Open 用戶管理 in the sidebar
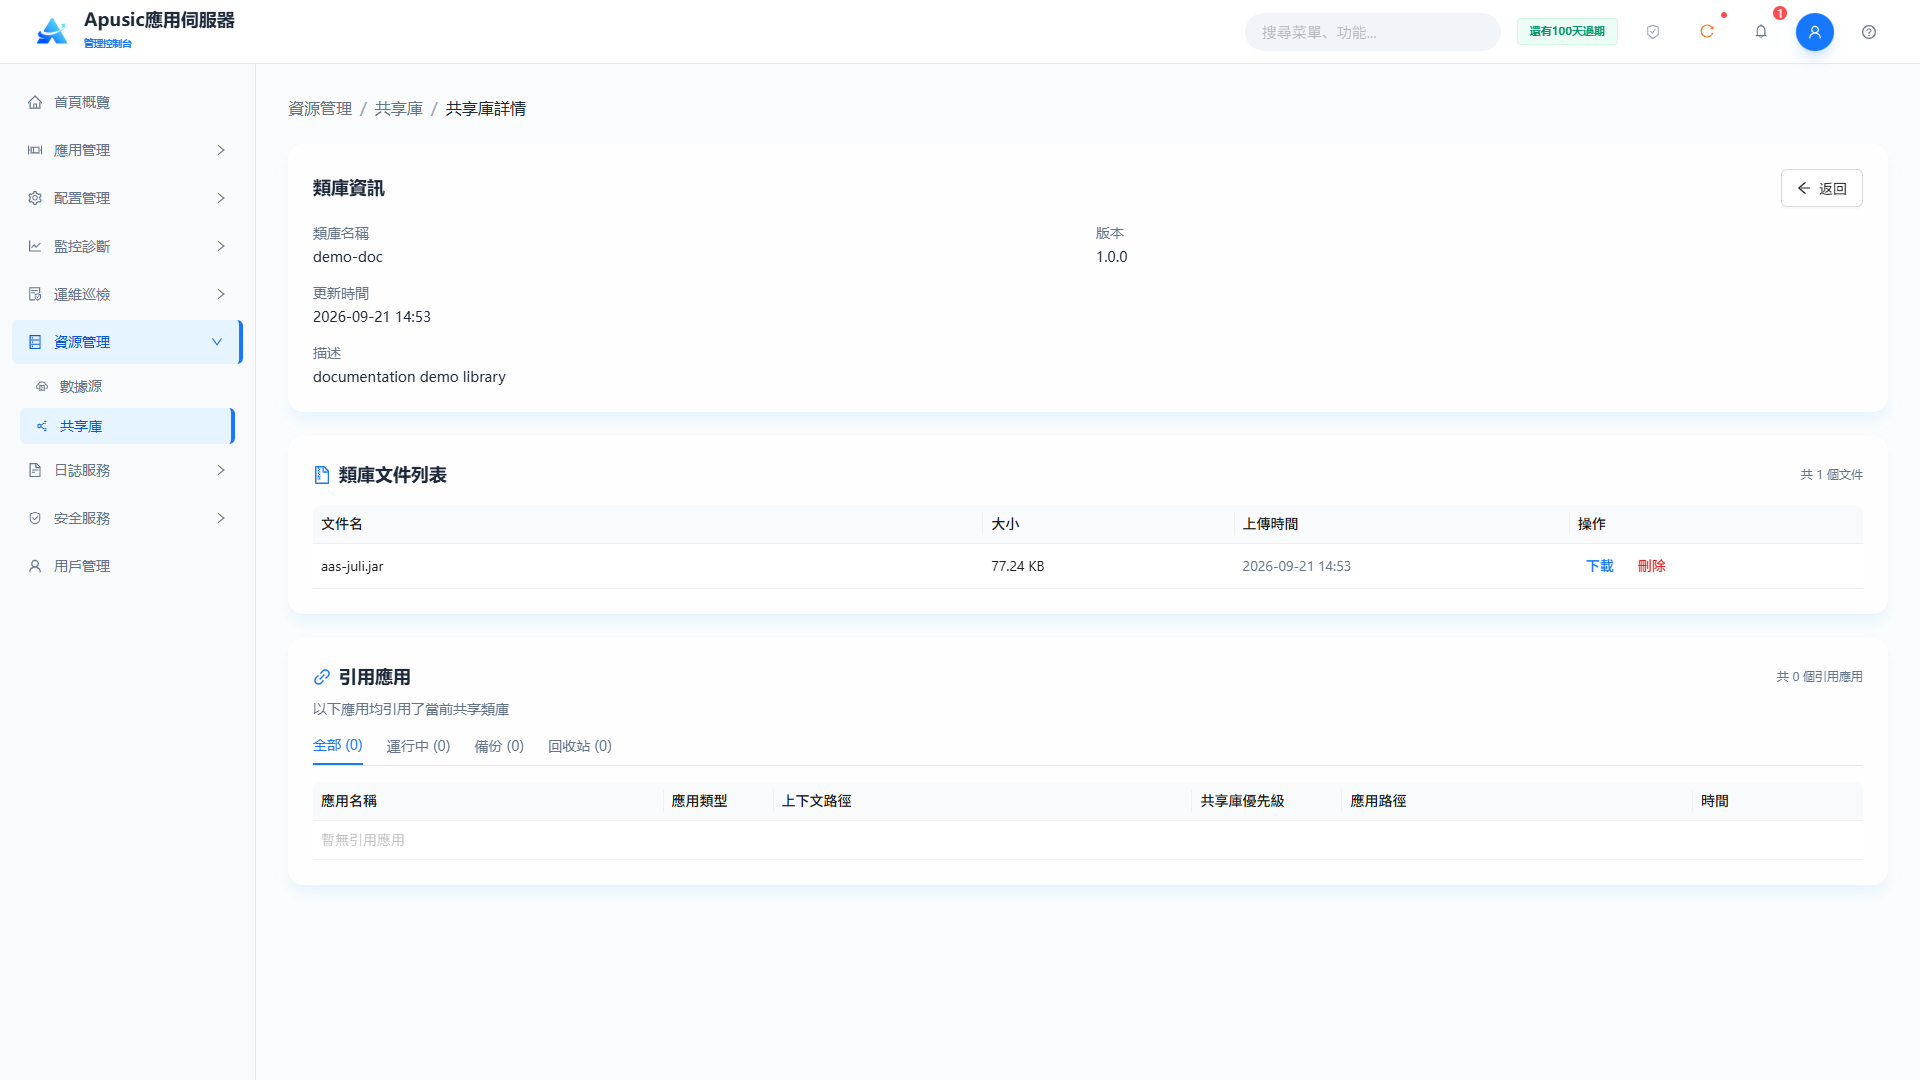1920x1080 pixels. click(x=127, y=566)
